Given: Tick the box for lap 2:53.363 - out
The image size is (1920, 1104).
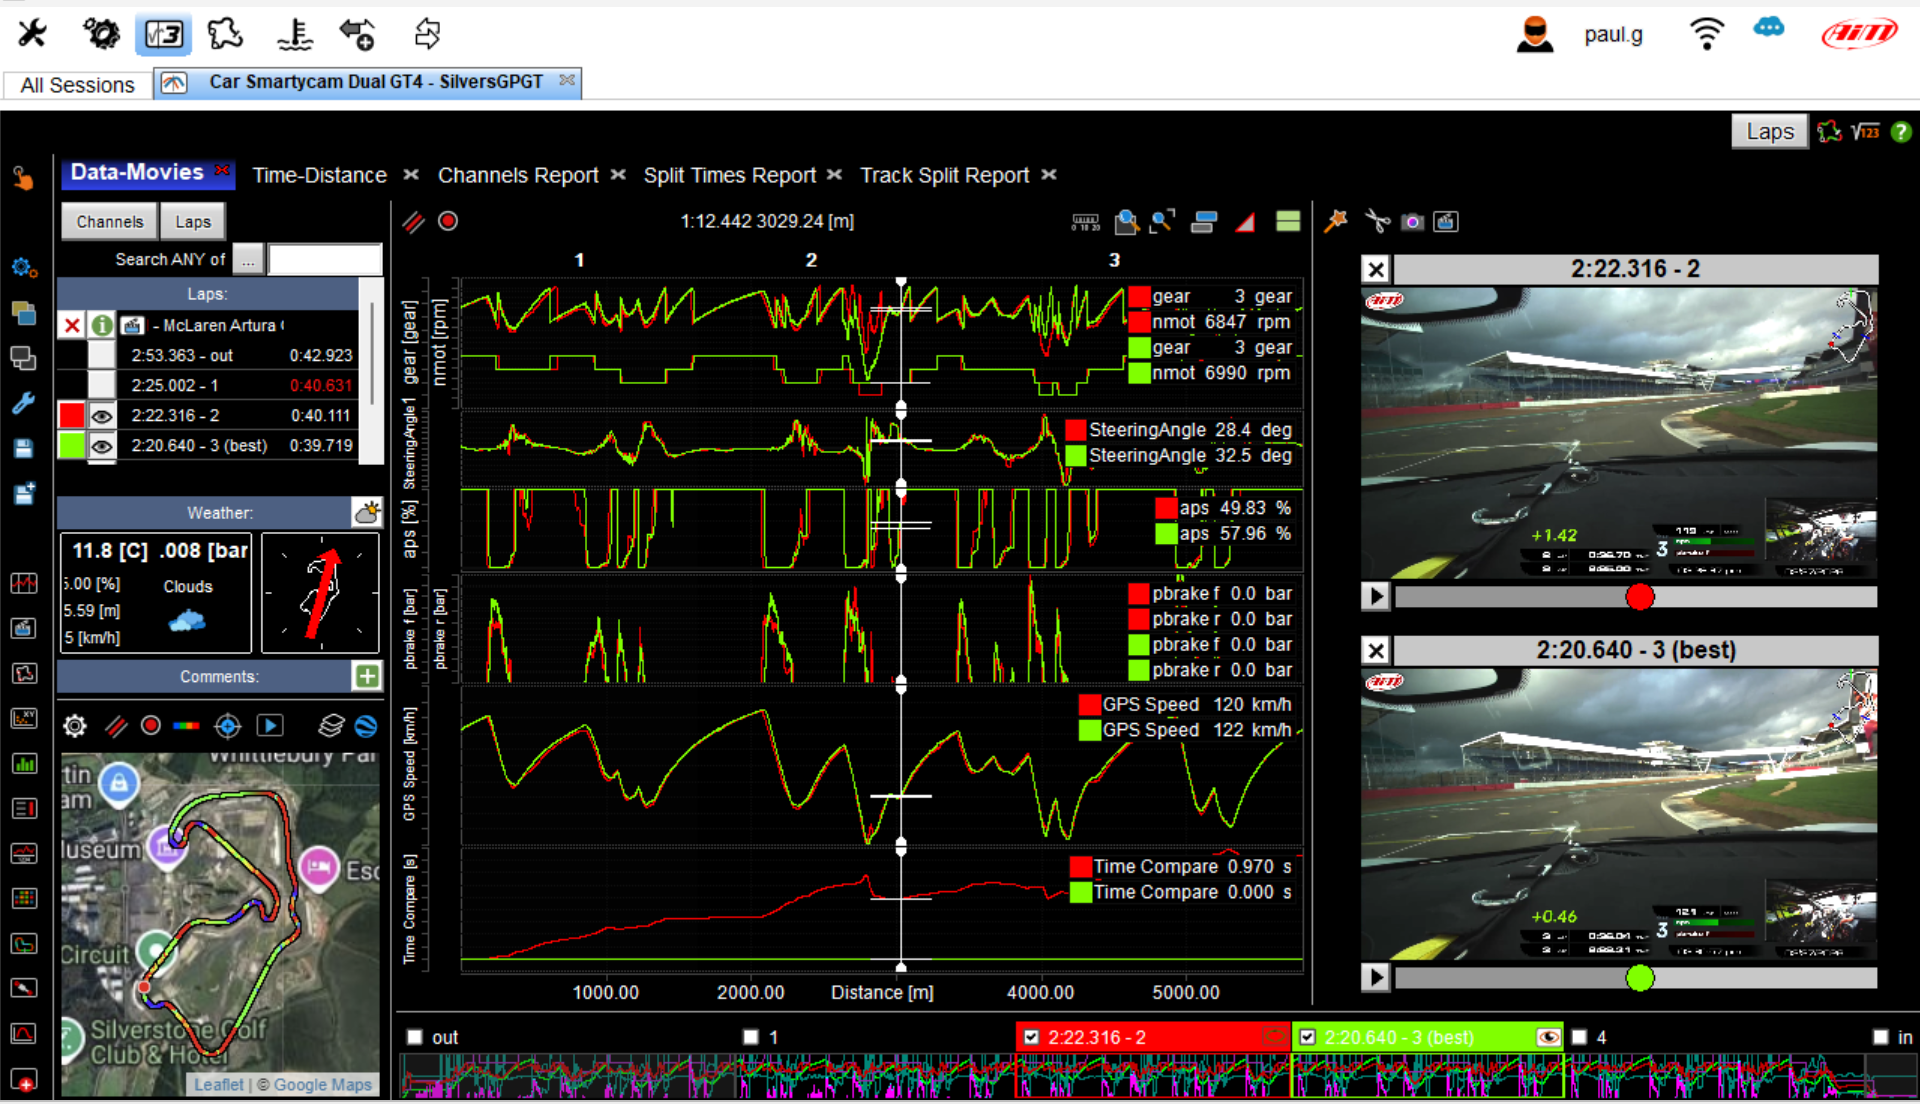Looking at the screenshot, I should [102, 355].
